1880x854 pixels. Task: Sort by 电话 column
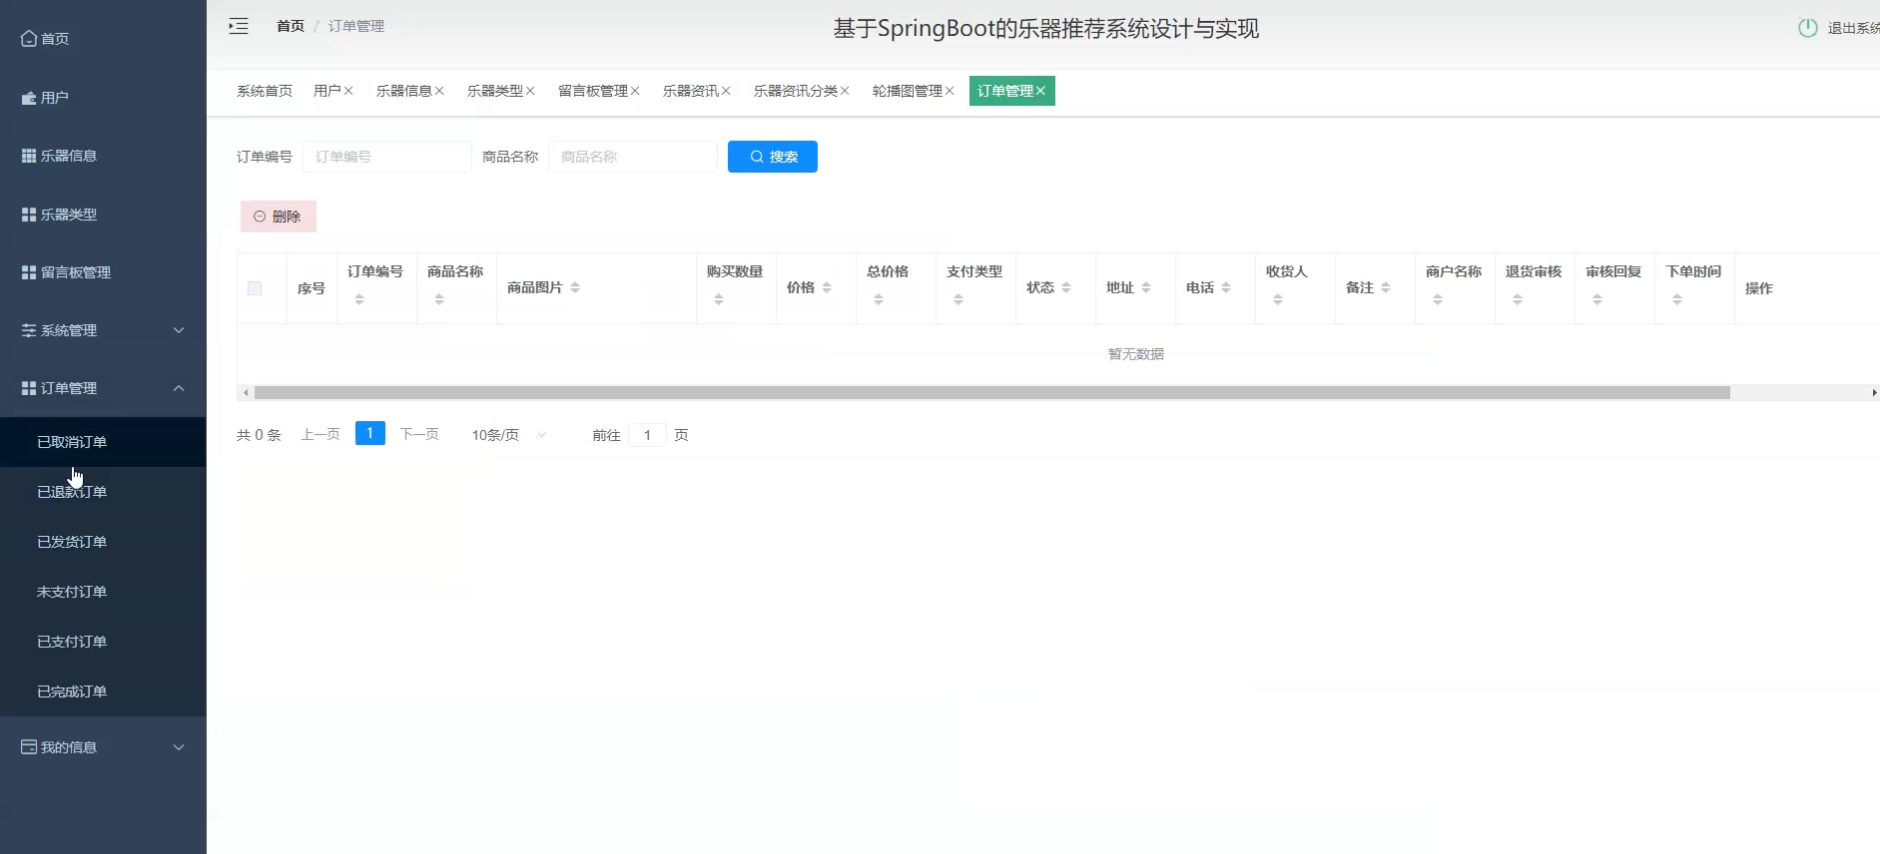tap(1227, 288)
